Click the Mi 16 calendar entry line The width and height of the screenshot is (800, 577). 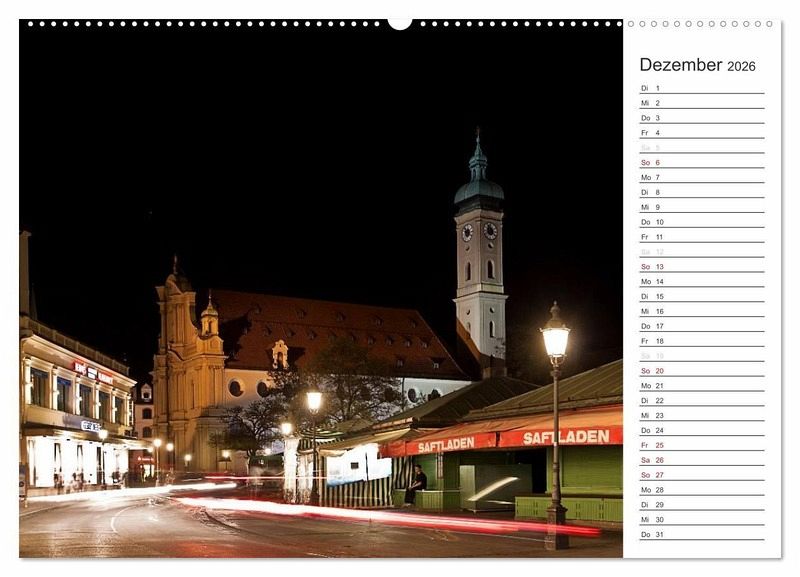701,311
